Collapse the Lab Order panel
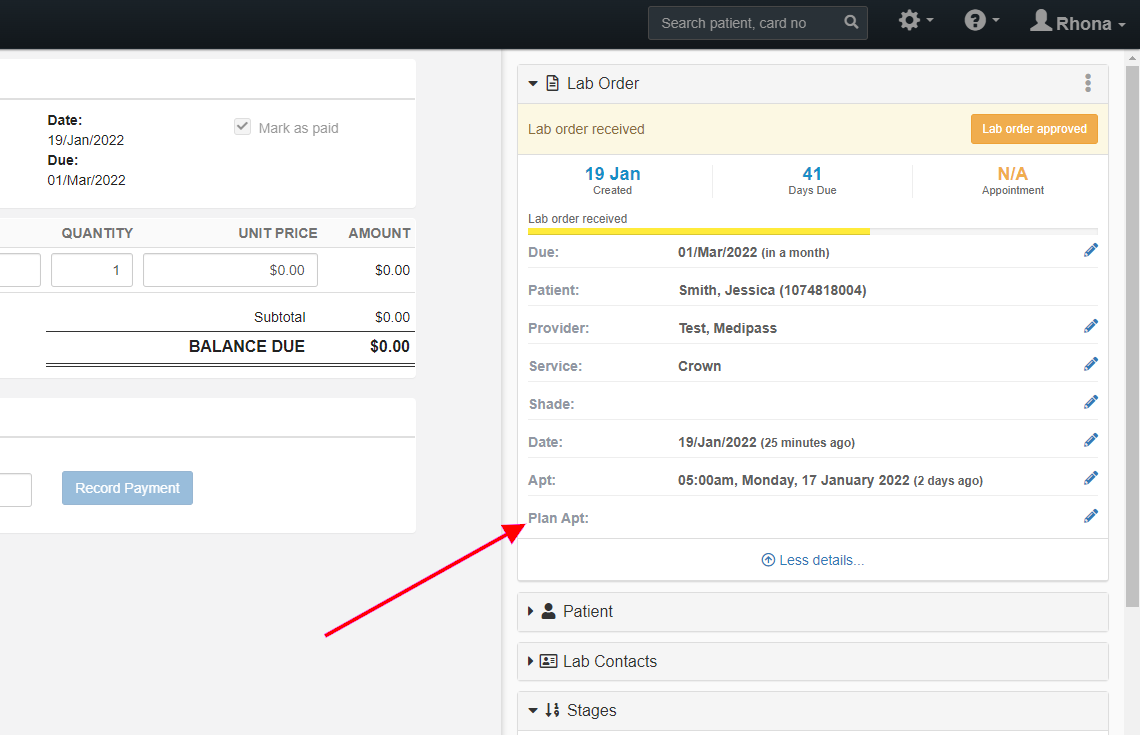Image resolution: width=1140 pixels, height=735 pixels. [x=533, y=84]
